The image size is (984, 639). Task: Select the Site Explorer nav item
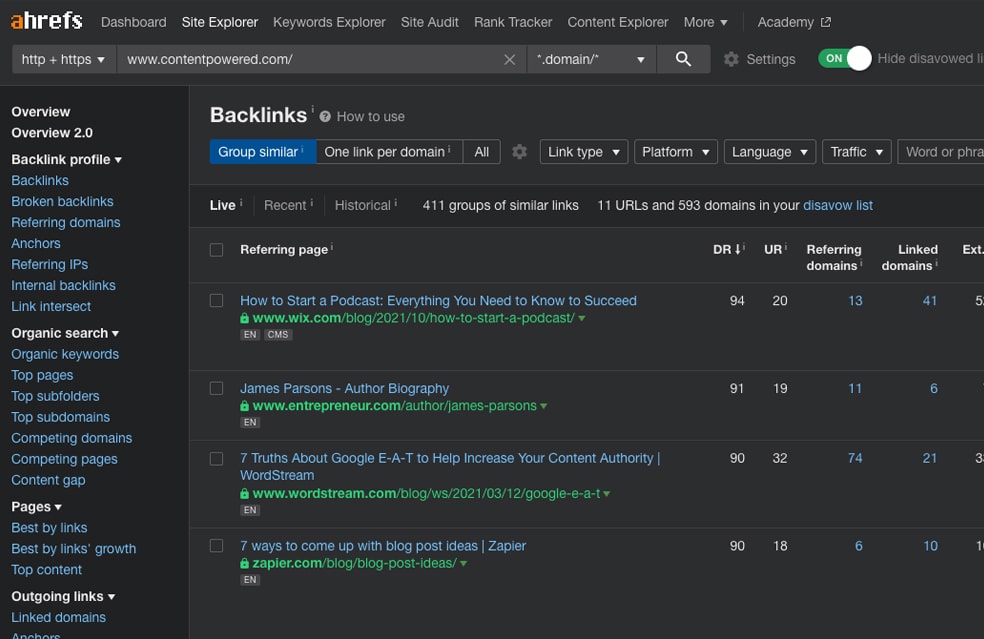click(x=220, y=22)
